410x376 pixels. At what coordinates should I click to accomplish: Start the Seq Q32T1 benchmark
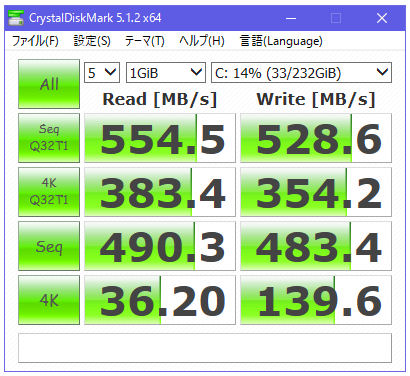pos(49,138)
